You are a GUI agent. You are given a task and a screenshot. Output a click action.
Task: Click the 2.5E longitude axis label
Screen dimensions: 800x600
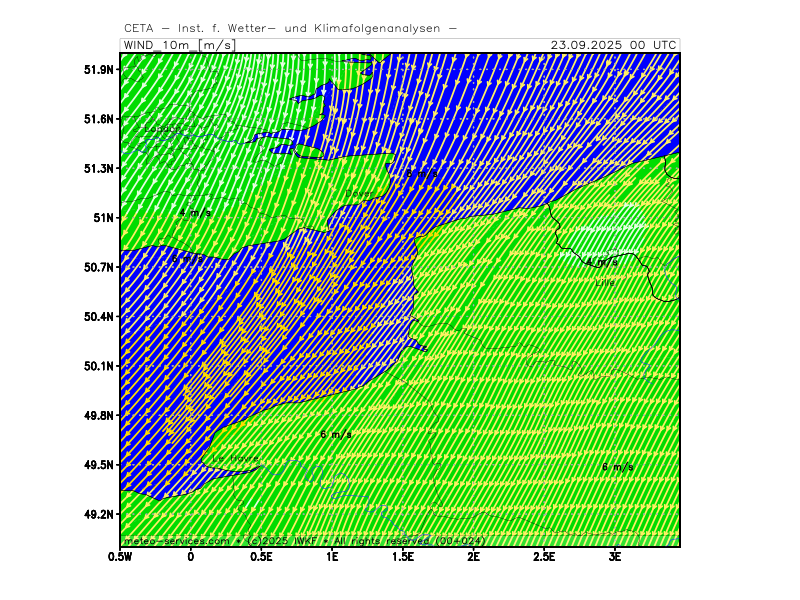tap(544, 557)
